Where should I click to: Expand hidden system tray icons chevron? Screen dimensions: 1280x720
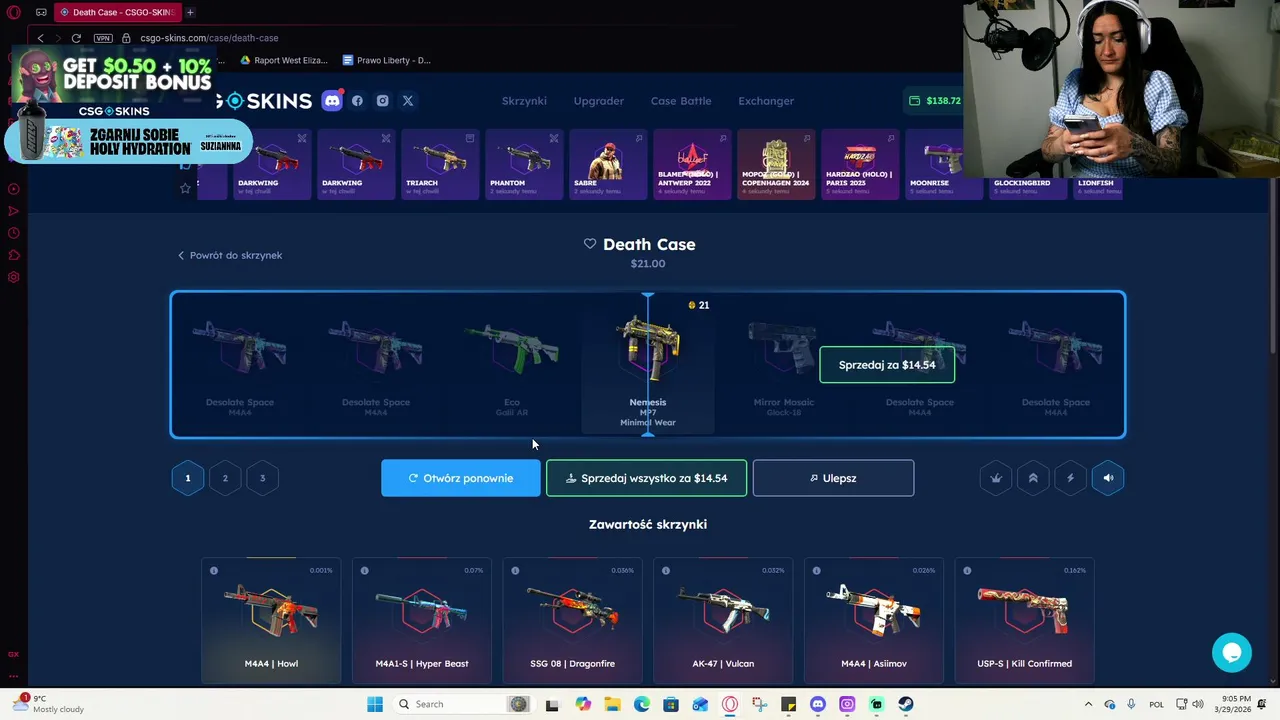[x=1089, y=704]
